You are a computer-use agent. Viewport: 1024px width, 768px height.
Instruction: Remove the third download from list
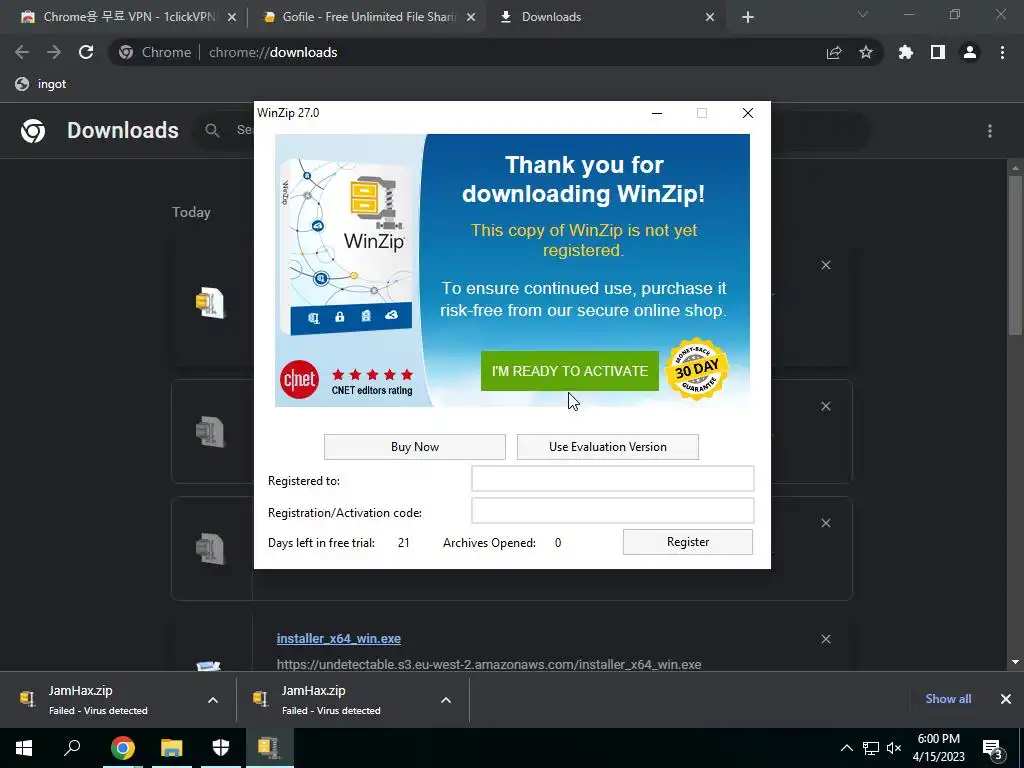point(826,523)
